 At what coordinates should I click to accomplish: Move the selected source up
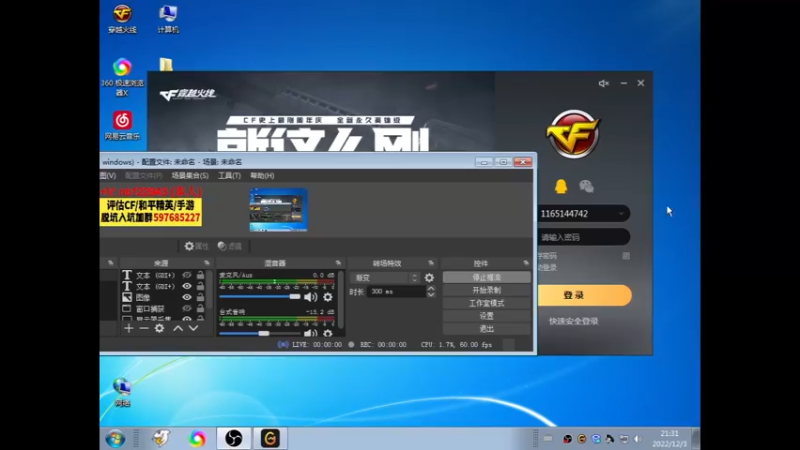[x=178, y=329]
